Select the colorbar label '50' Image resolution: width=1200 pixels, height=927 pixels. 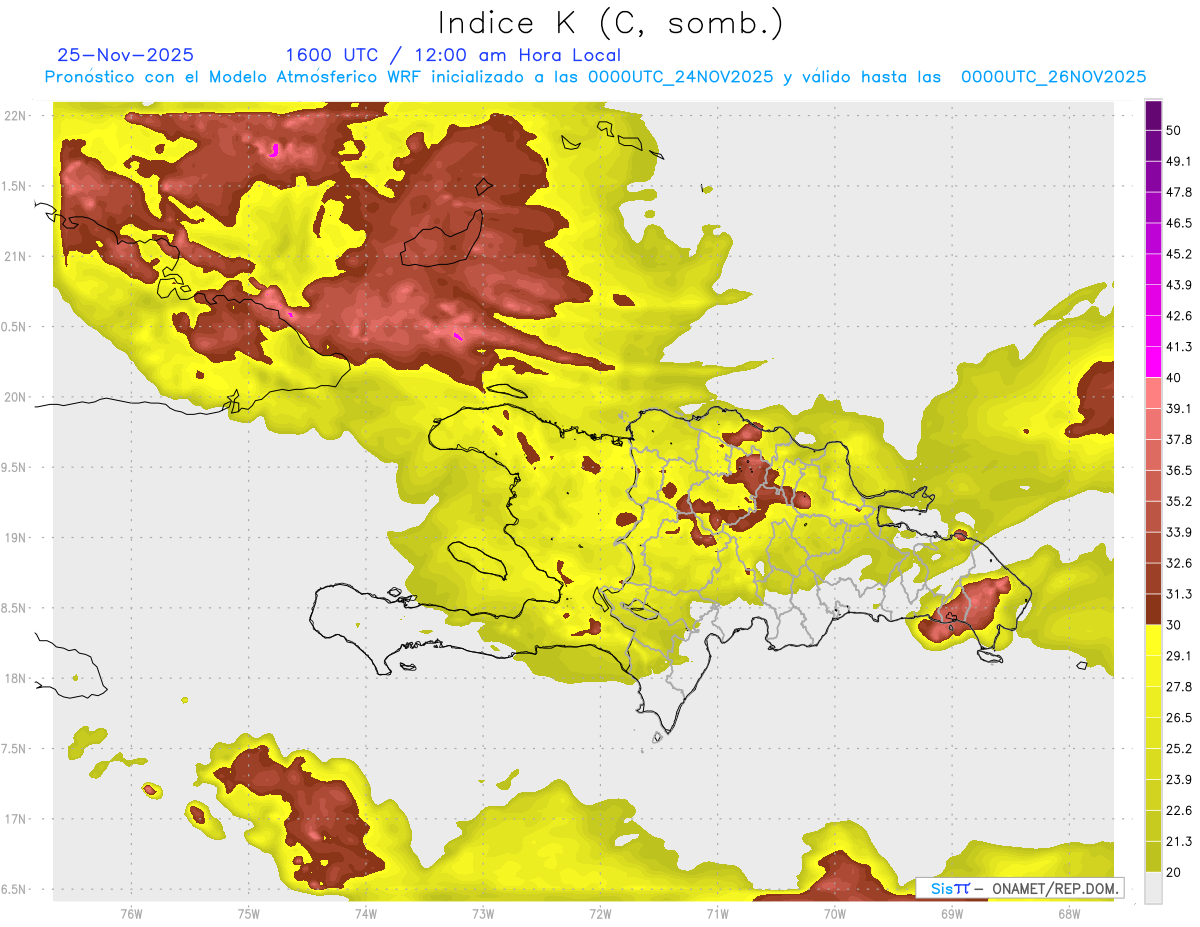click(1174, 130)
